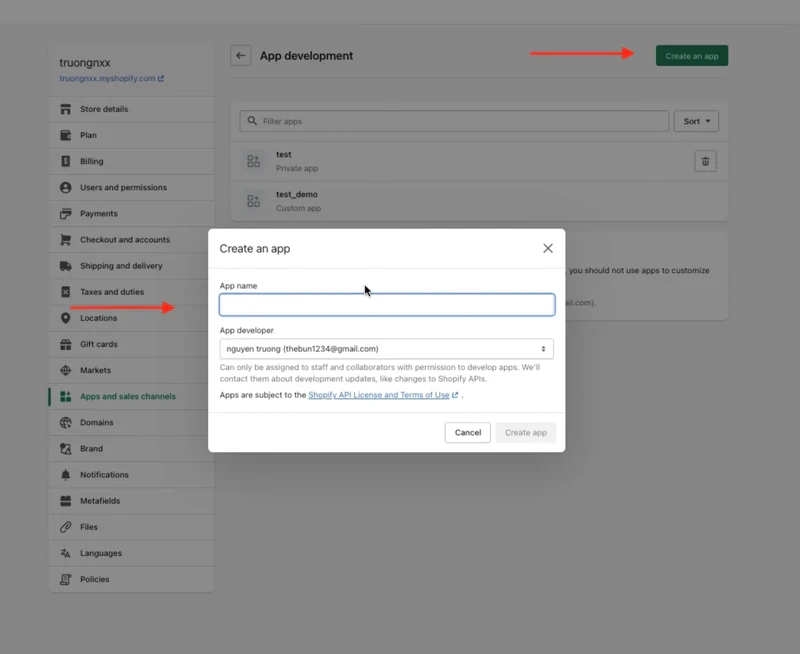
Task: Open Notifications settings
Action: coord(132,475)
